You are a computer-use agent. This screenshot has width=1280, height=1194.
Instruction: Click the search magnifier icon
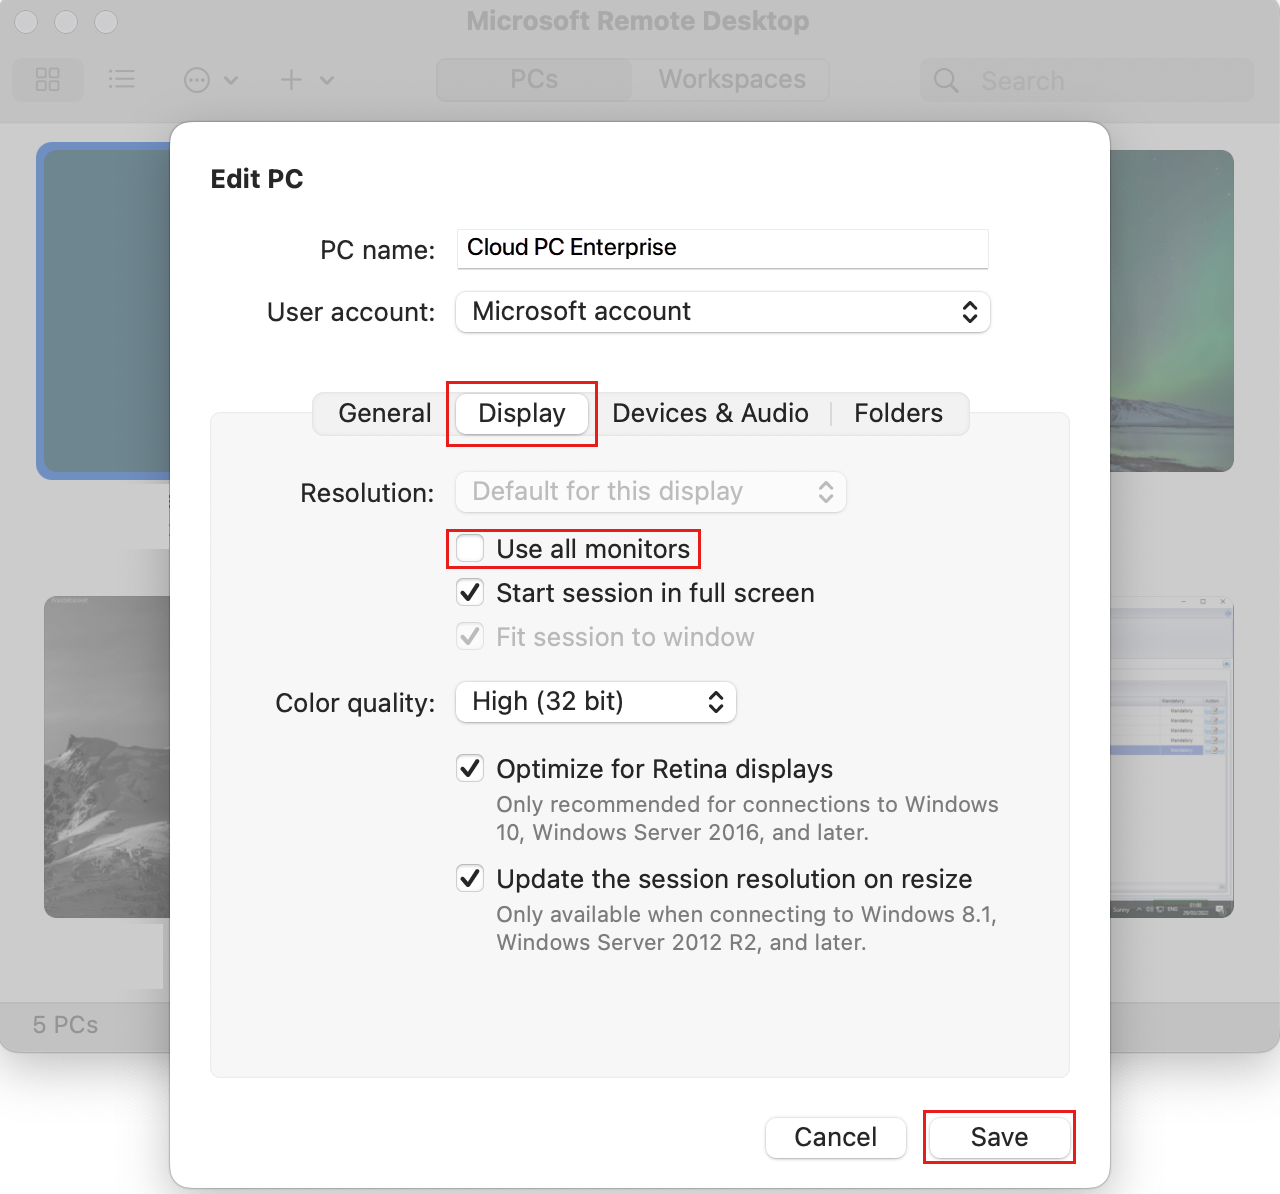[x=944, y=80]
